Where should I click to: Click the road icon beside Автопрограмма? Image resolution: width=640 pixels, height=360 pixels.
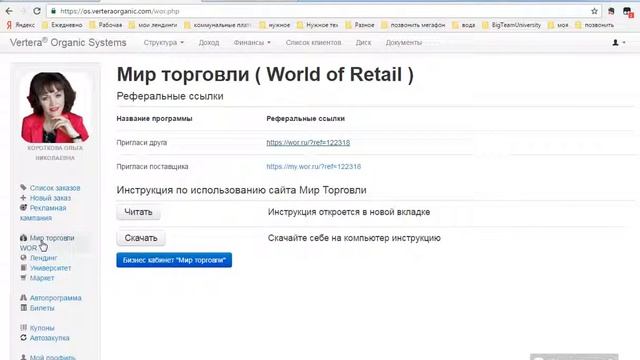[23, 298]
